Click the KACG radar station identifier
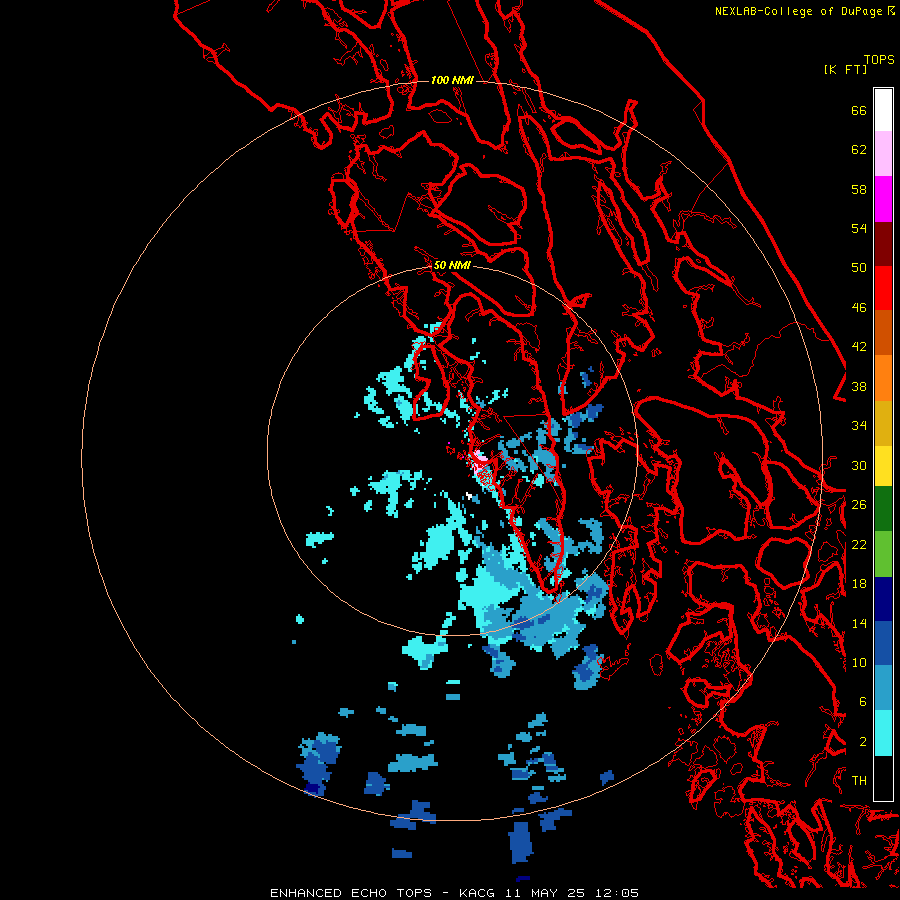 pos(479,893)
